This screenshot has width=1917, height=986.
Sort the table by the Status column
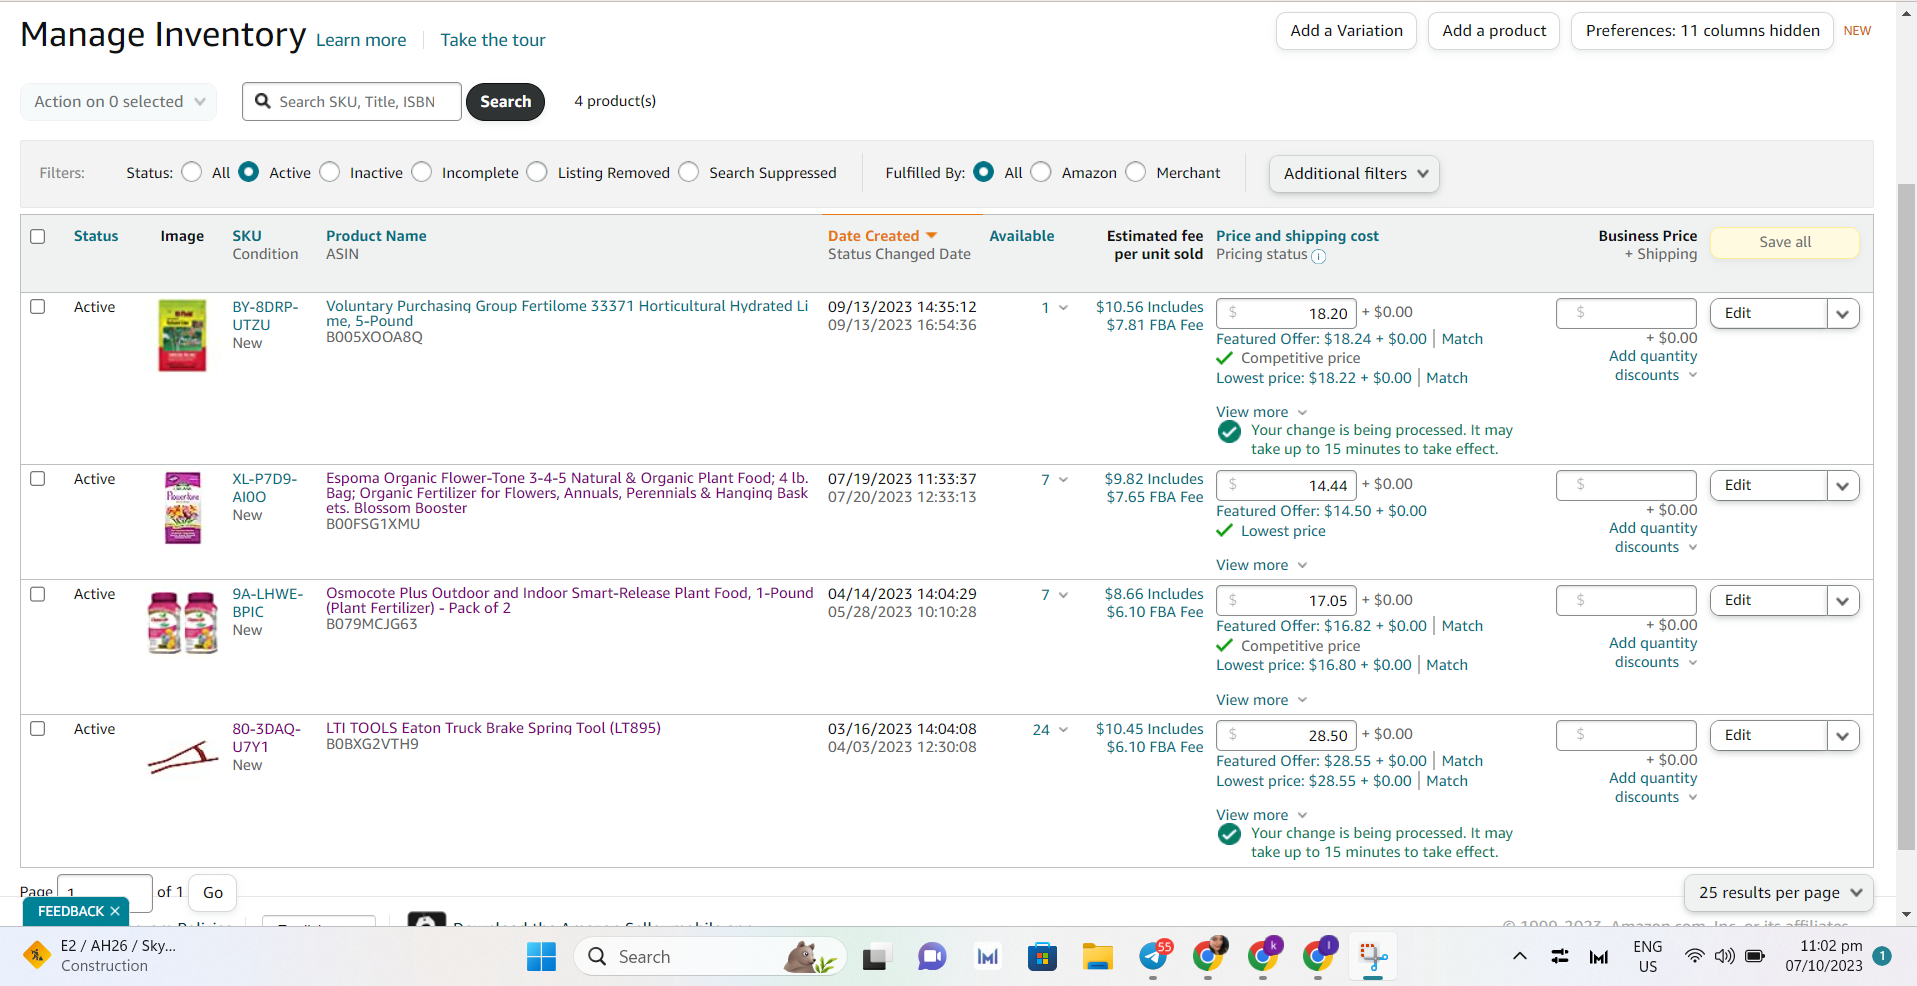pos(96,236)
